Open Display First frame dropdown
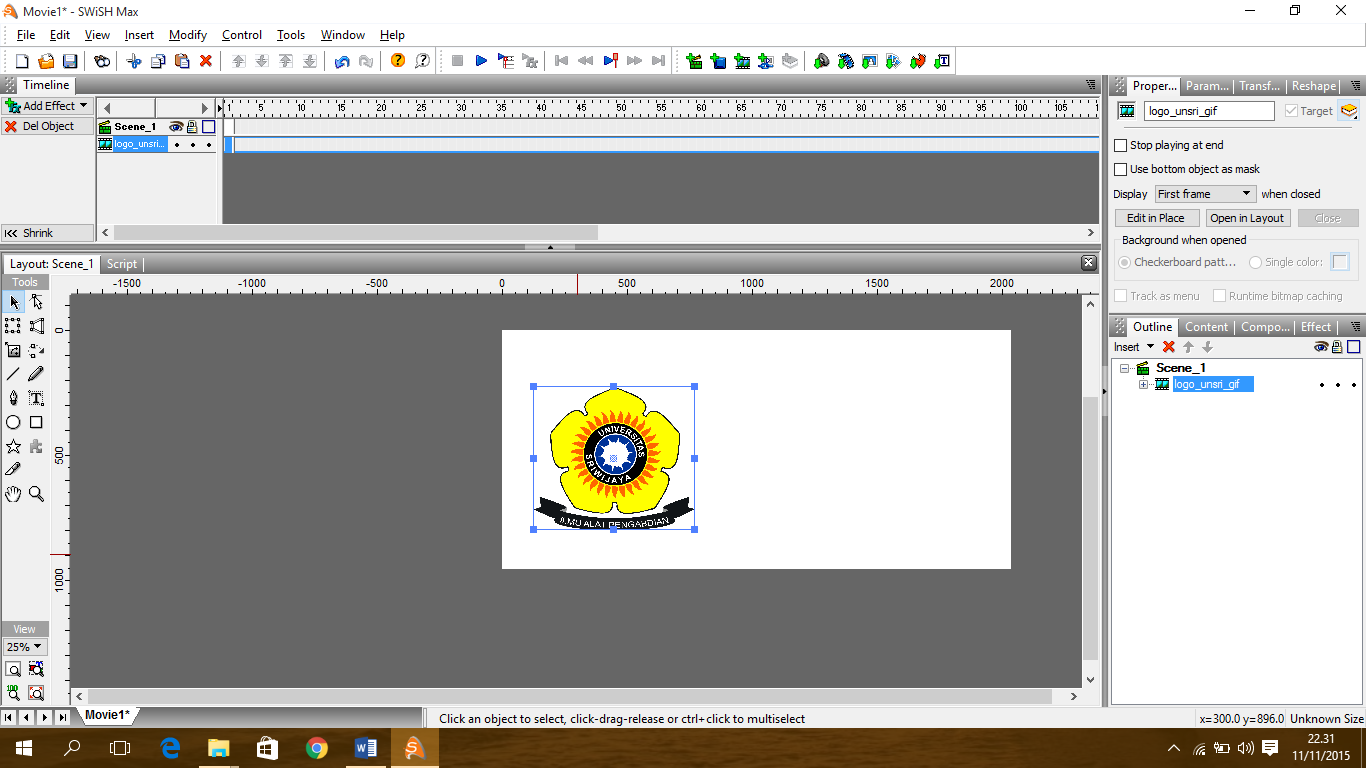The height and width of the screenshot is (768, 1366). click(1205, 194)
